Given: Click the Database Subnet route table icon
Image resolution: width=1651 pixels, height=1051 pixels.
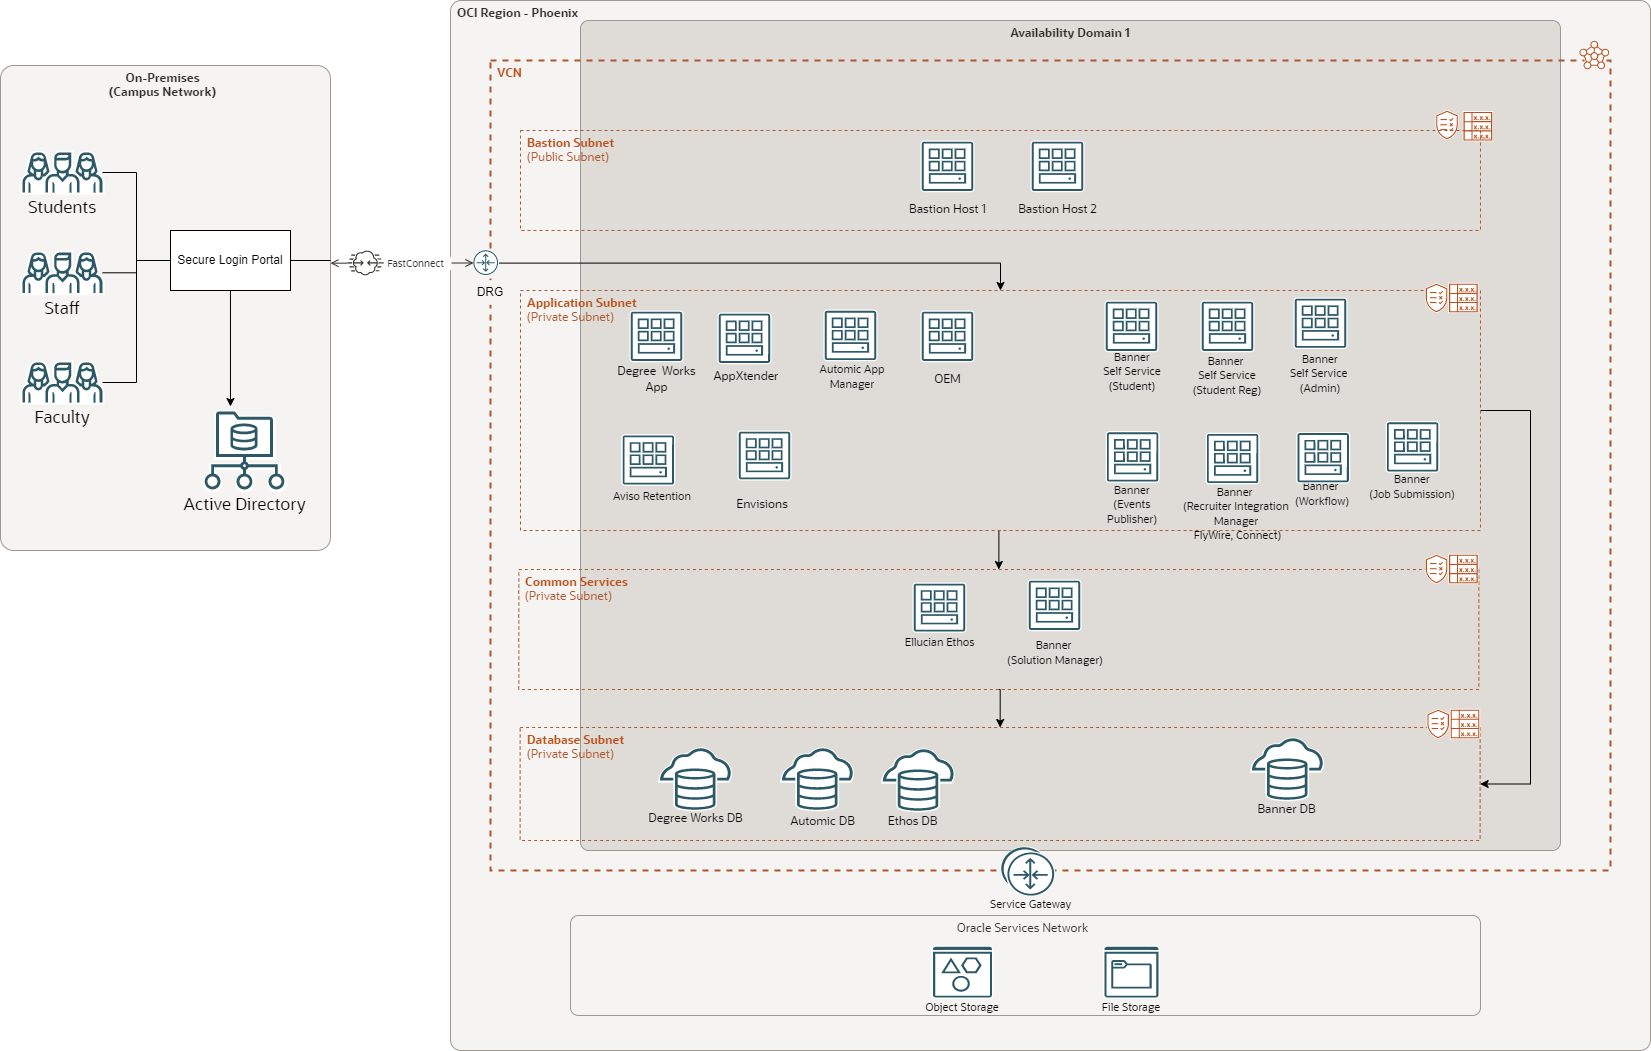Looking at the screenshot, I should click(1465, 724).
